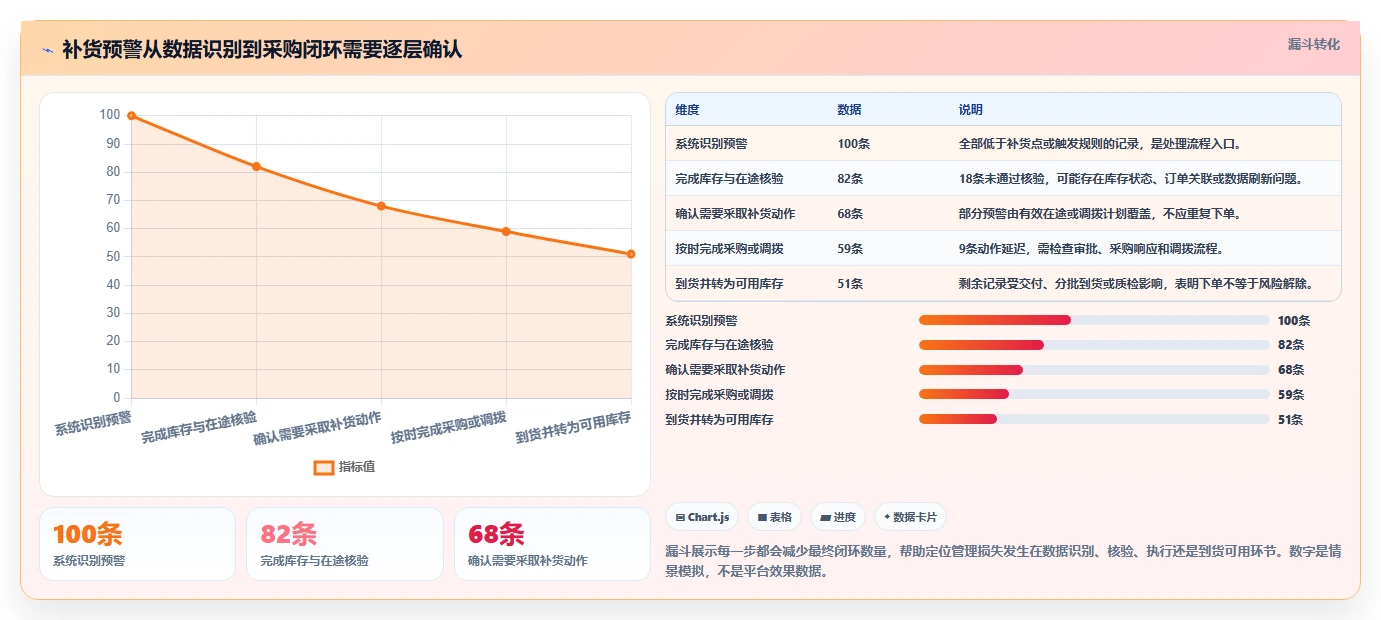Viewport: 1381px width, 620px height.
Task: Select table cell 按时完成采购或调拨
Action: click(x=729, y=249)
